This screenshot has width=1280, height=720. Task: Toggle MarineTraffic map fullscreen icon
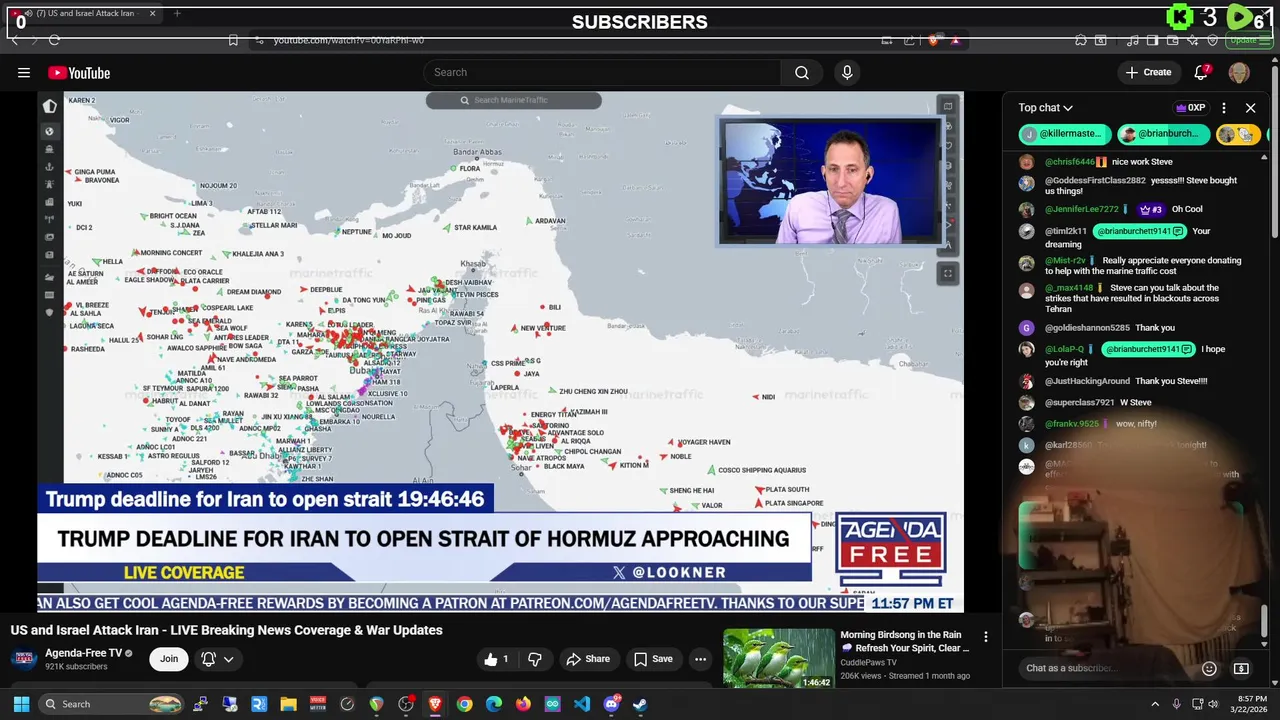click(948, 273)
